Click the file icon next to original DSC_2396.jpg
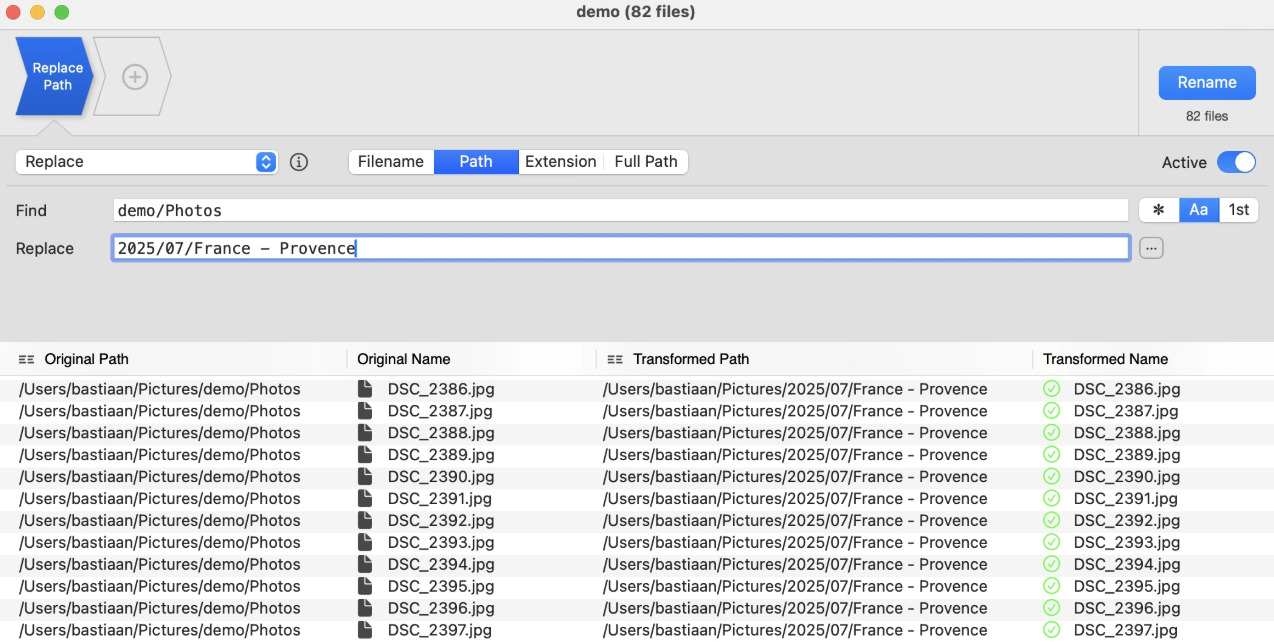This screenshot has height=642, width=1274. tap(365, 608)
